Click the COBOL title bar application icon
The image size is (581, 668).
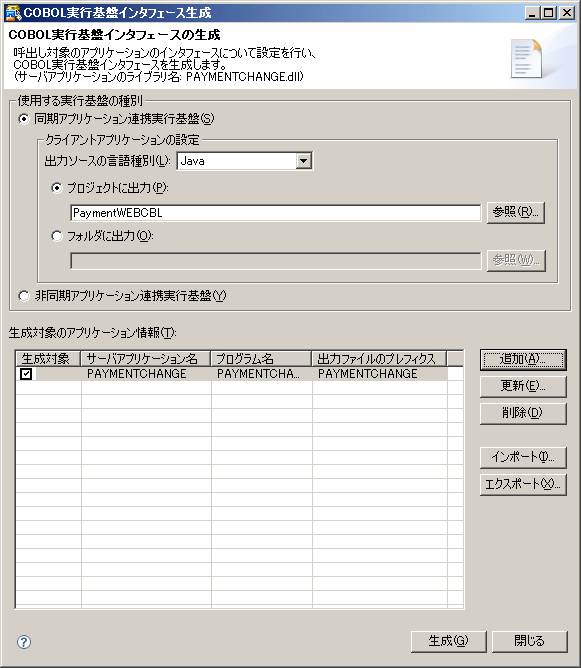coord(13,13)
